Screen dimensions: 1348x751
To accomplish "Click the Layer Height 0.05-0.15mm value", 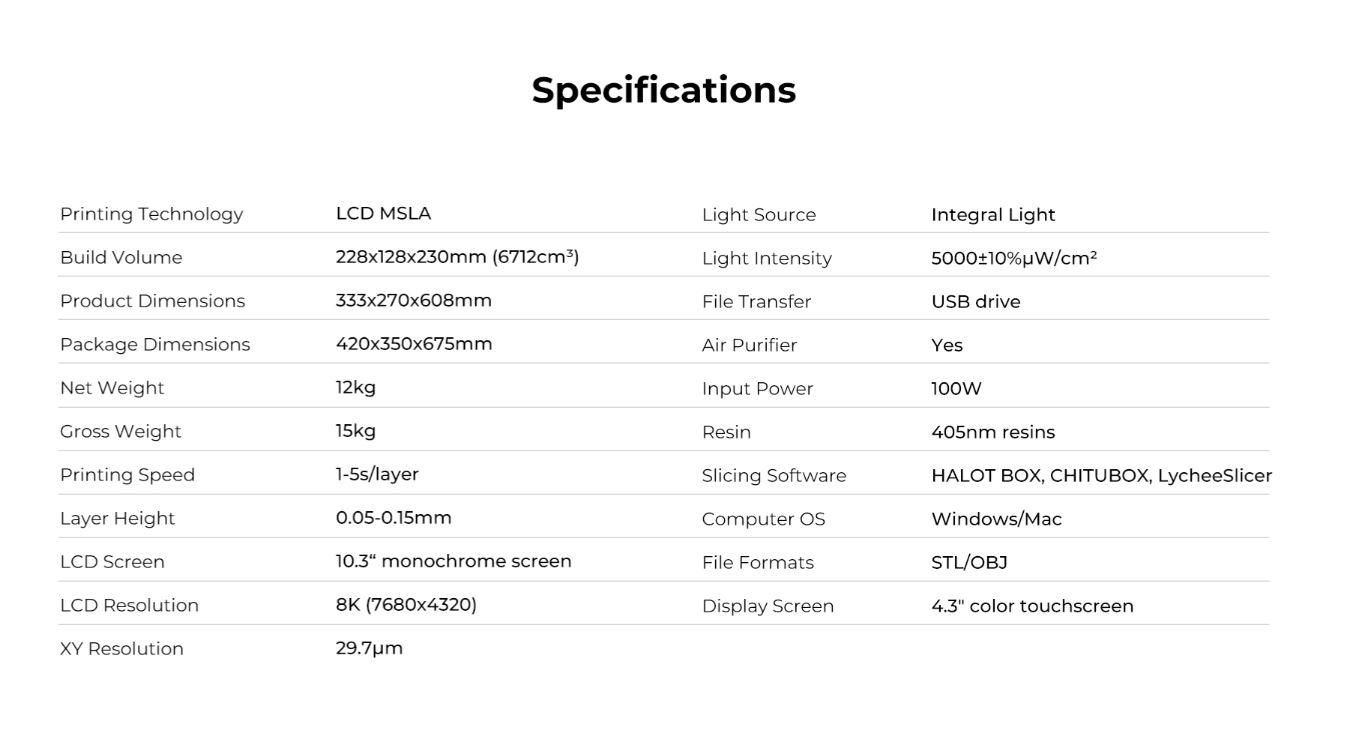I will 393,518.
